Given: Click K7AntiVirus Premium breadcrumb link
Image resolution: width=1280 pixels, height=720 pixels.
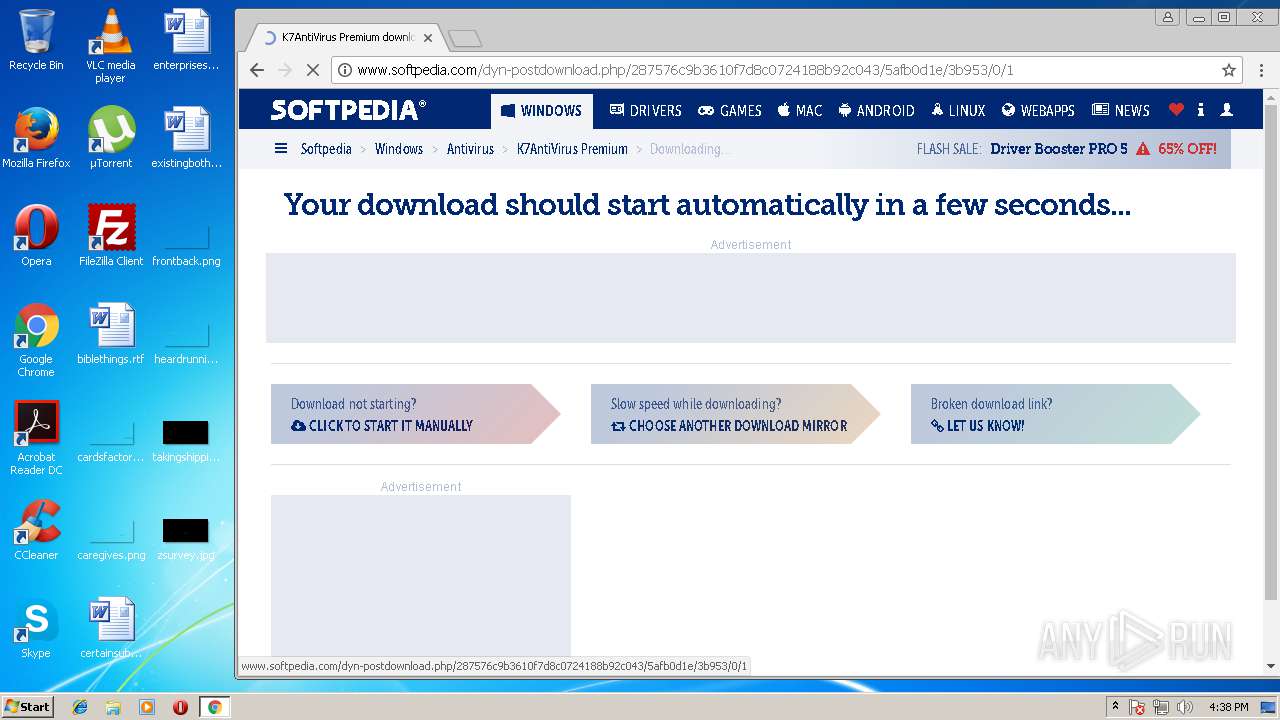Looking at the screenshot, I should coord(572,148).
